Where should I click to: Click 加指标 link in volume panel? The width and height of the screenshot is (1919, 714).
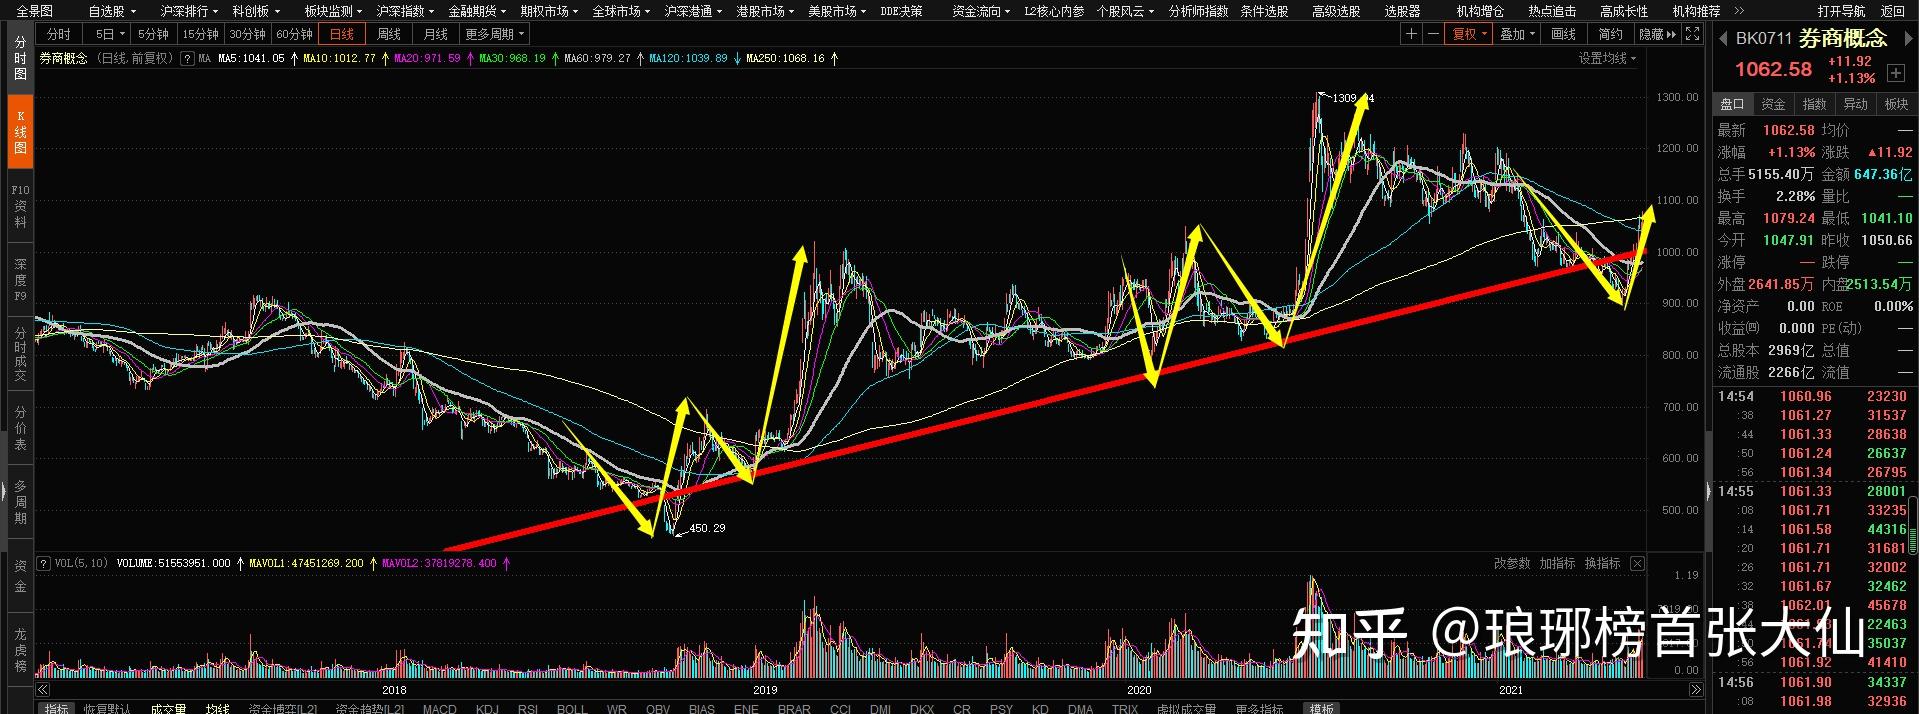point(1557,564)
